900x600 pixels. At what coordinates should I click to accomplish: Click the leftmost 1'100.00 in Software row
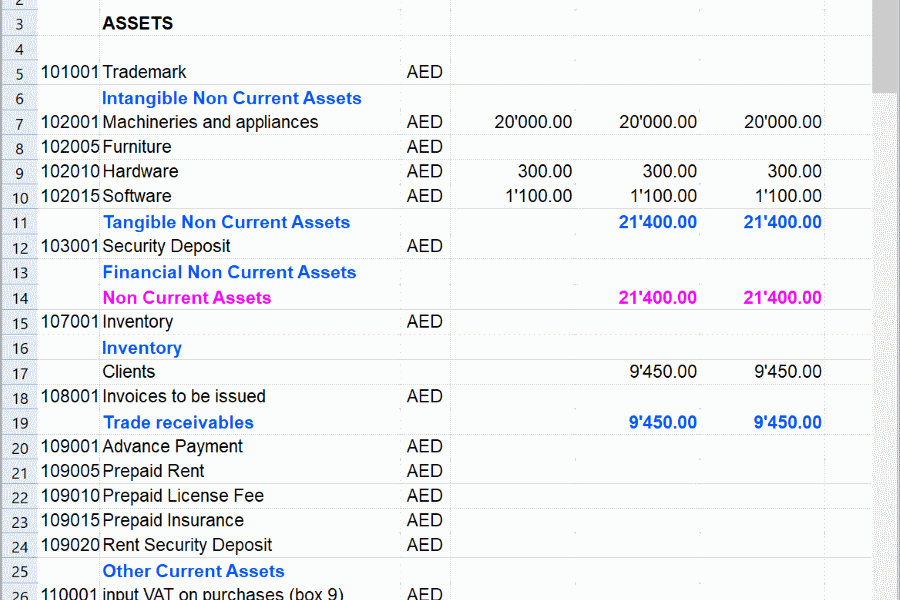538,196
